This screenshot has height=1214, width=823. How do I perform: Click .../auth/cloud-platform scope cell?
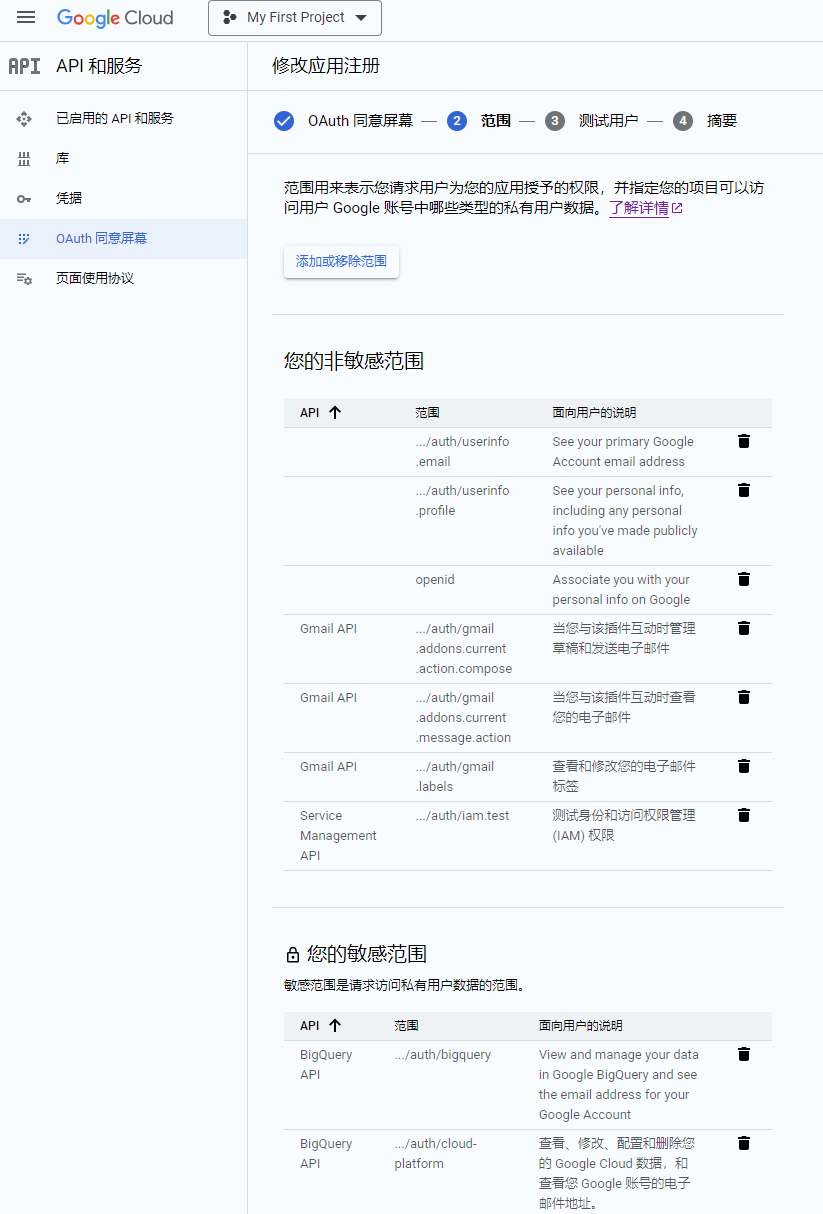pyautogui.click(x=436, y=1153)
